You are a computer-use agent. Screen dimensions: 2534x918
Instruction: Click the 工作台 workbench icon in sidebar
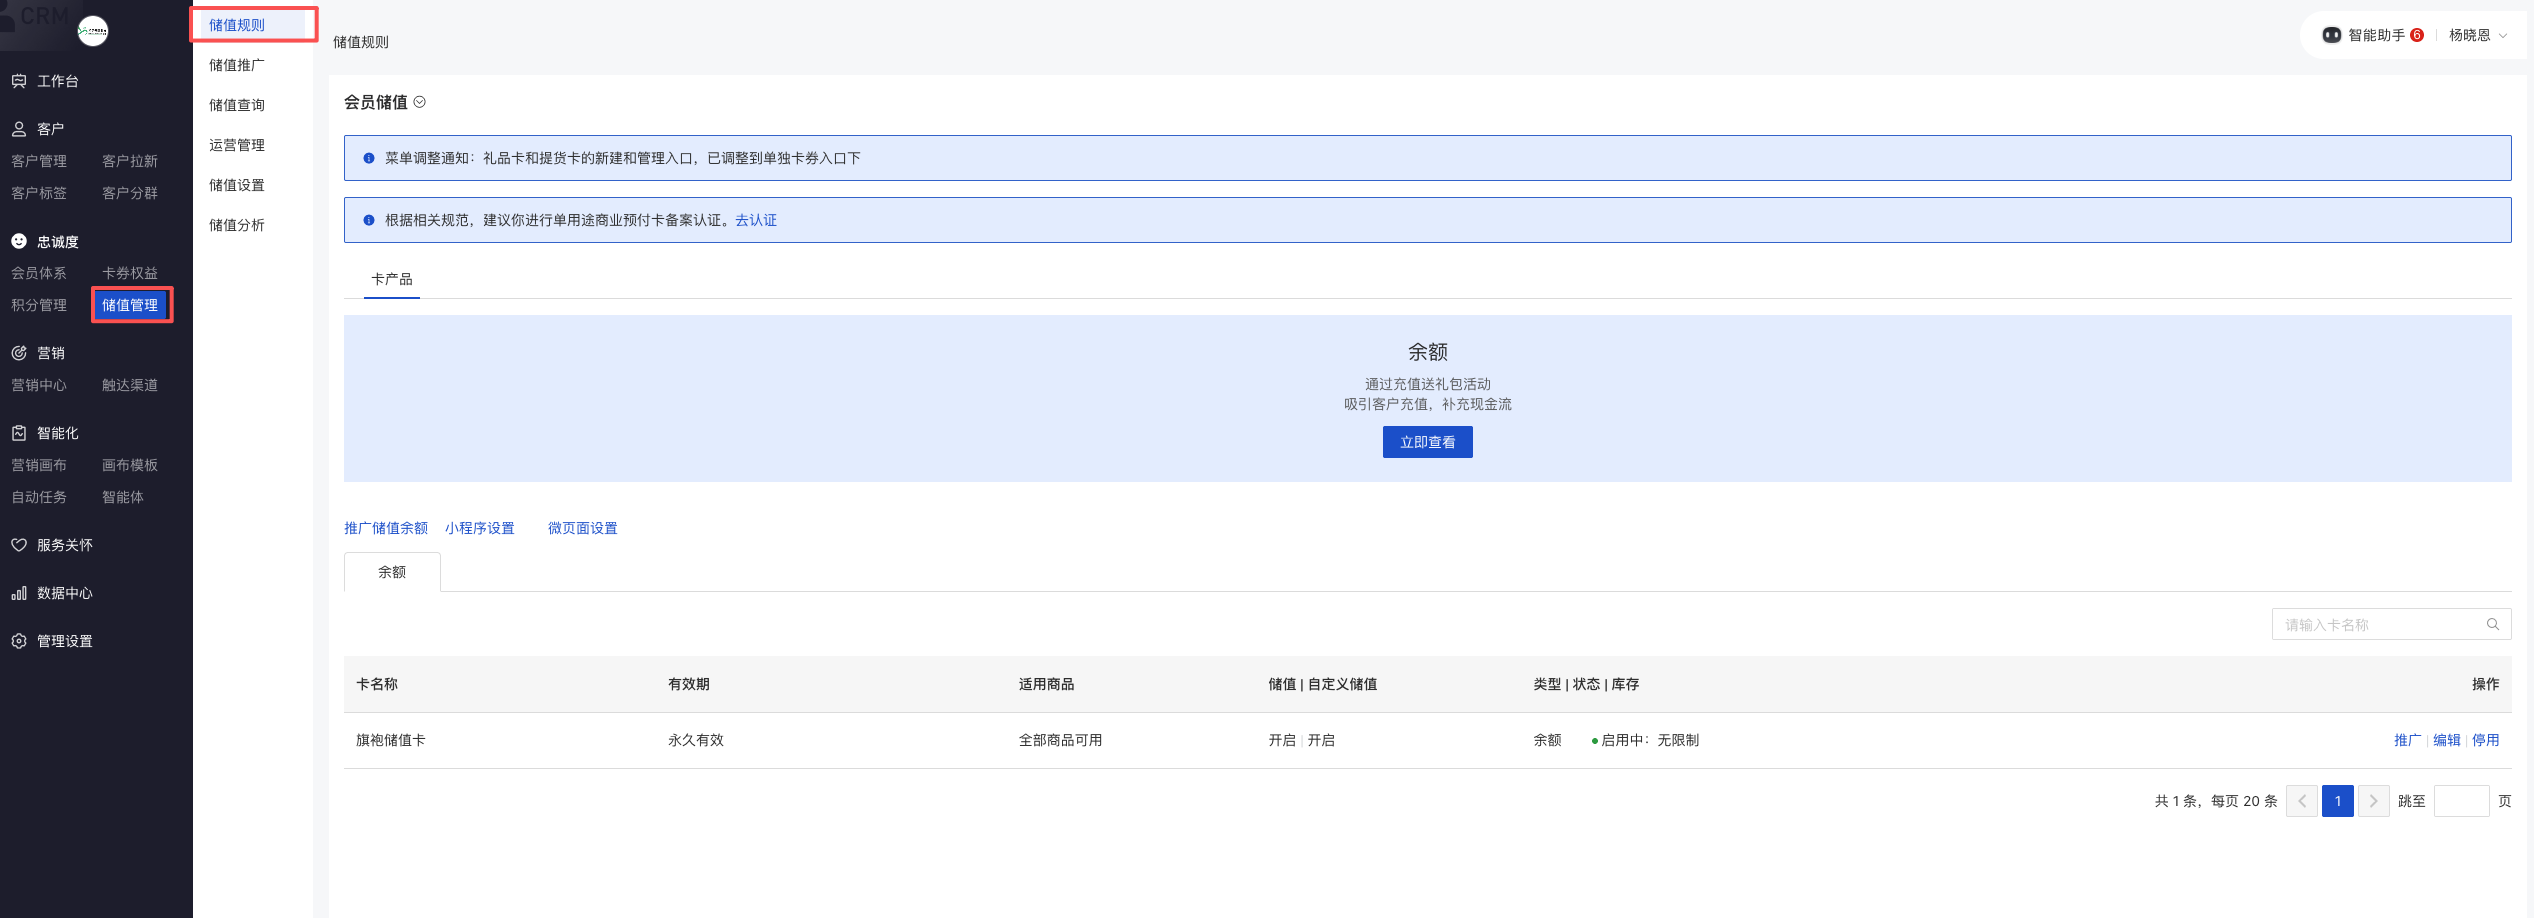[19, 81]
